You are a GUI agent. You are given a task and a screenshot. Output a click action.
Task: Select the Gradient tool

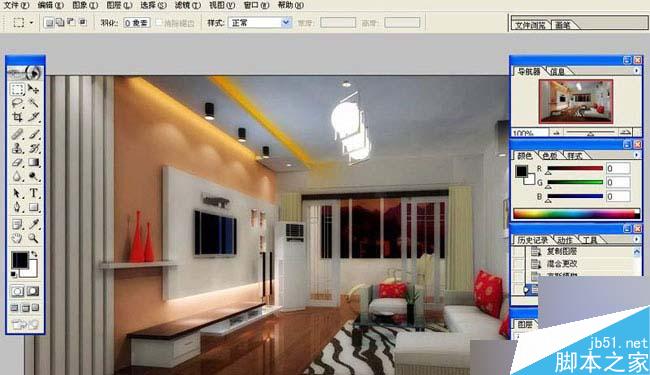click(33, 162)
